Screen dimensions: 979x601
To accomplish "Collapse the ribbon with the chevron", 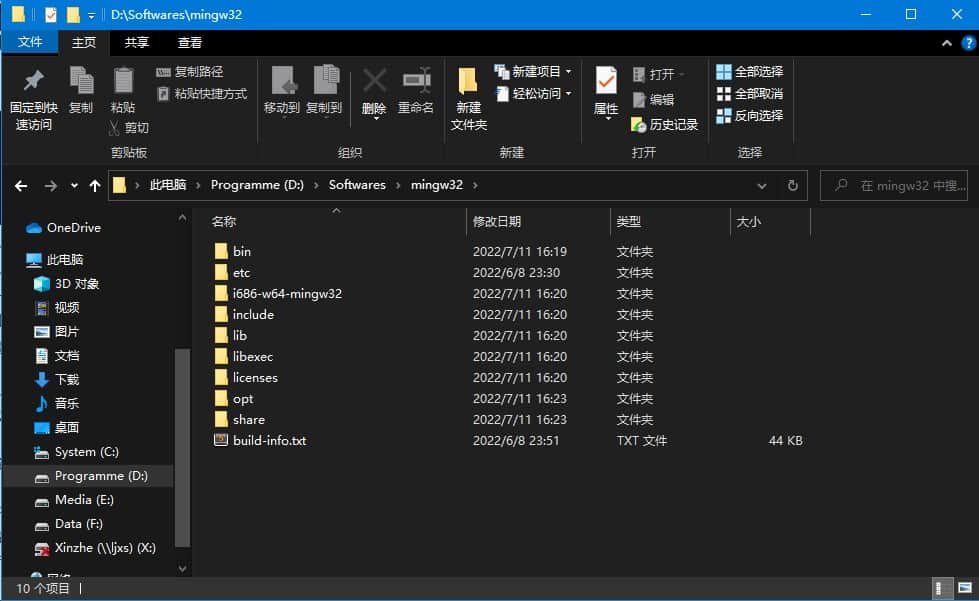I will (x=945, y=42).
